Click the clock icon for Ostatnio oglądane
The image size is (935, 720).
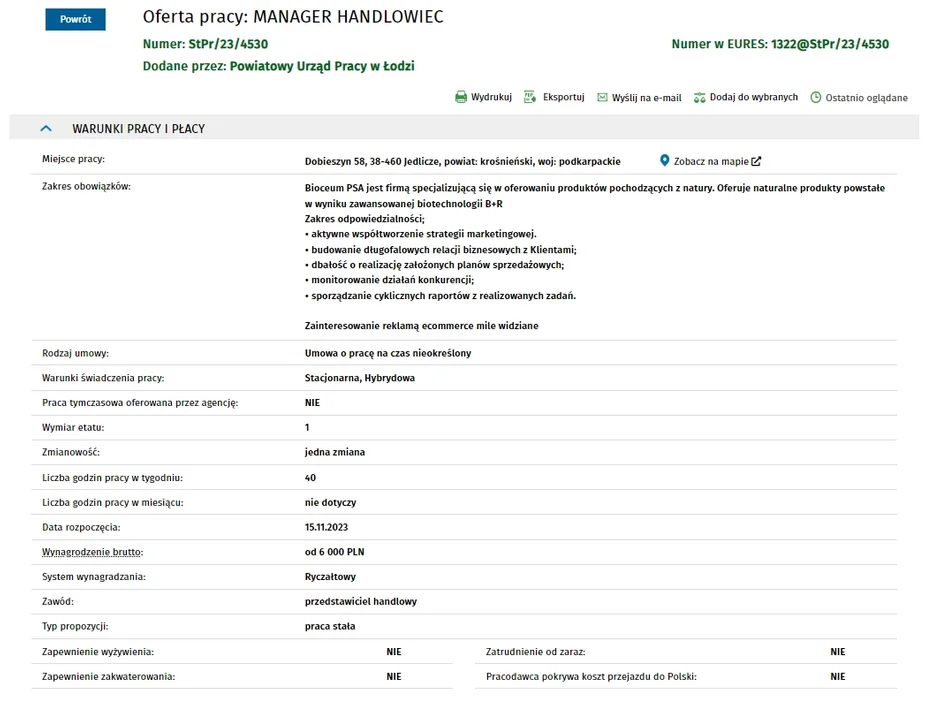coord(816,97)
